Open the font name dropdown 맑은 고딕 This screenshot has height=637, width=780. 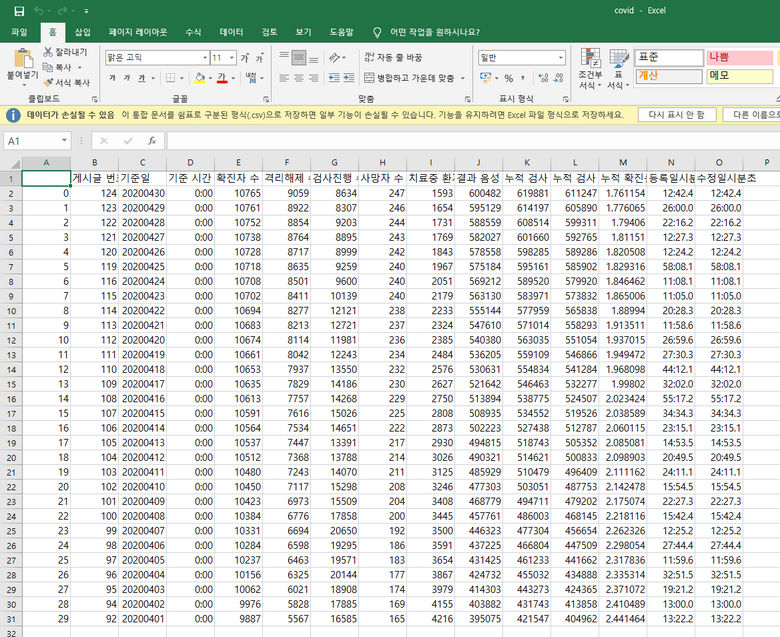[x=204, y=58]
